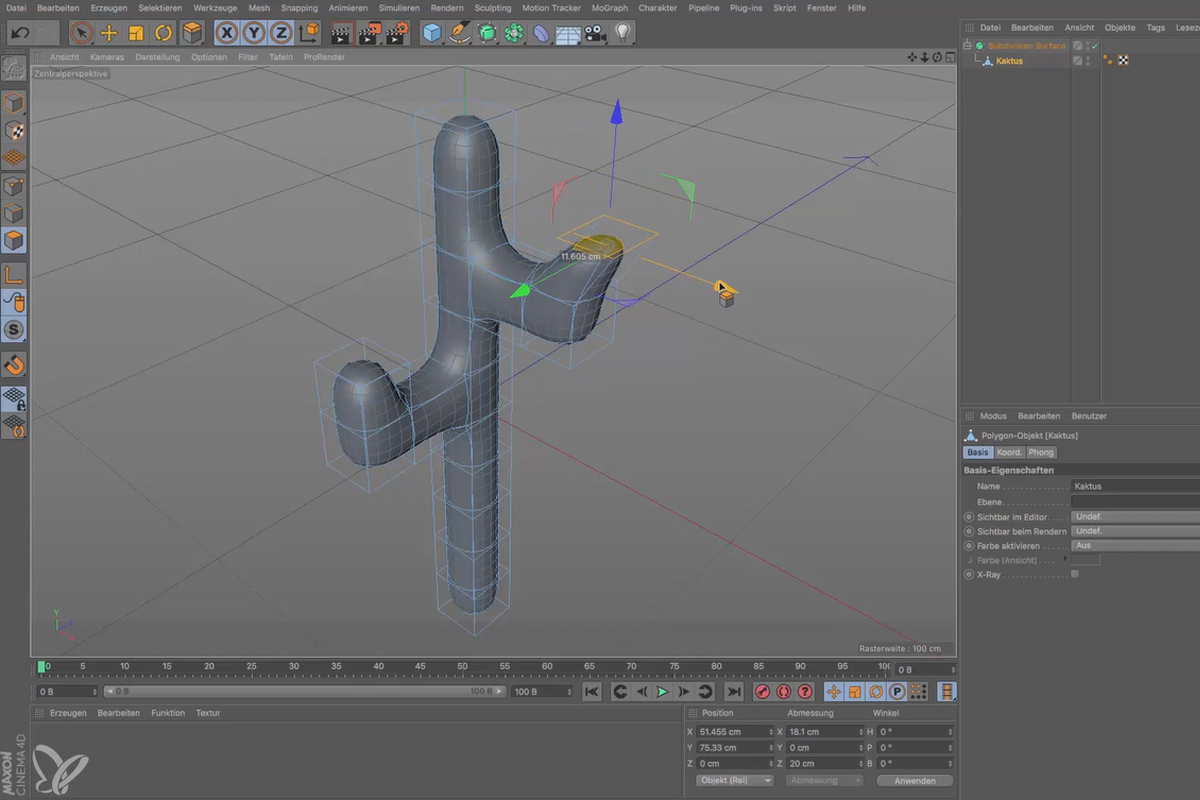Open the Mesh menu
The height and width of the screenshot is (800, 1200).
pos(259,7)
